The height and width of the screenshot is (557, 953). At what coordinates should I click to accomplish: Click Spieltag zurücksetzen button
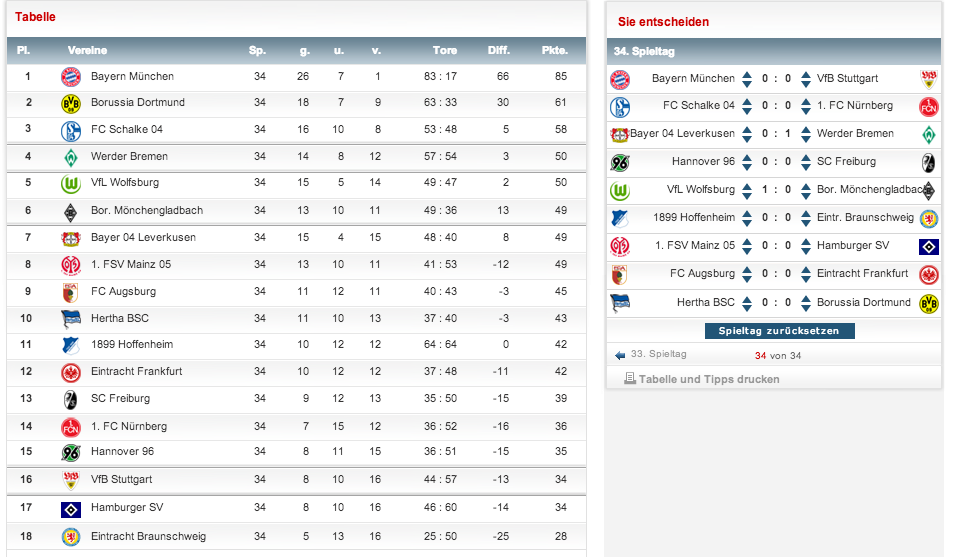coord(779,331)
